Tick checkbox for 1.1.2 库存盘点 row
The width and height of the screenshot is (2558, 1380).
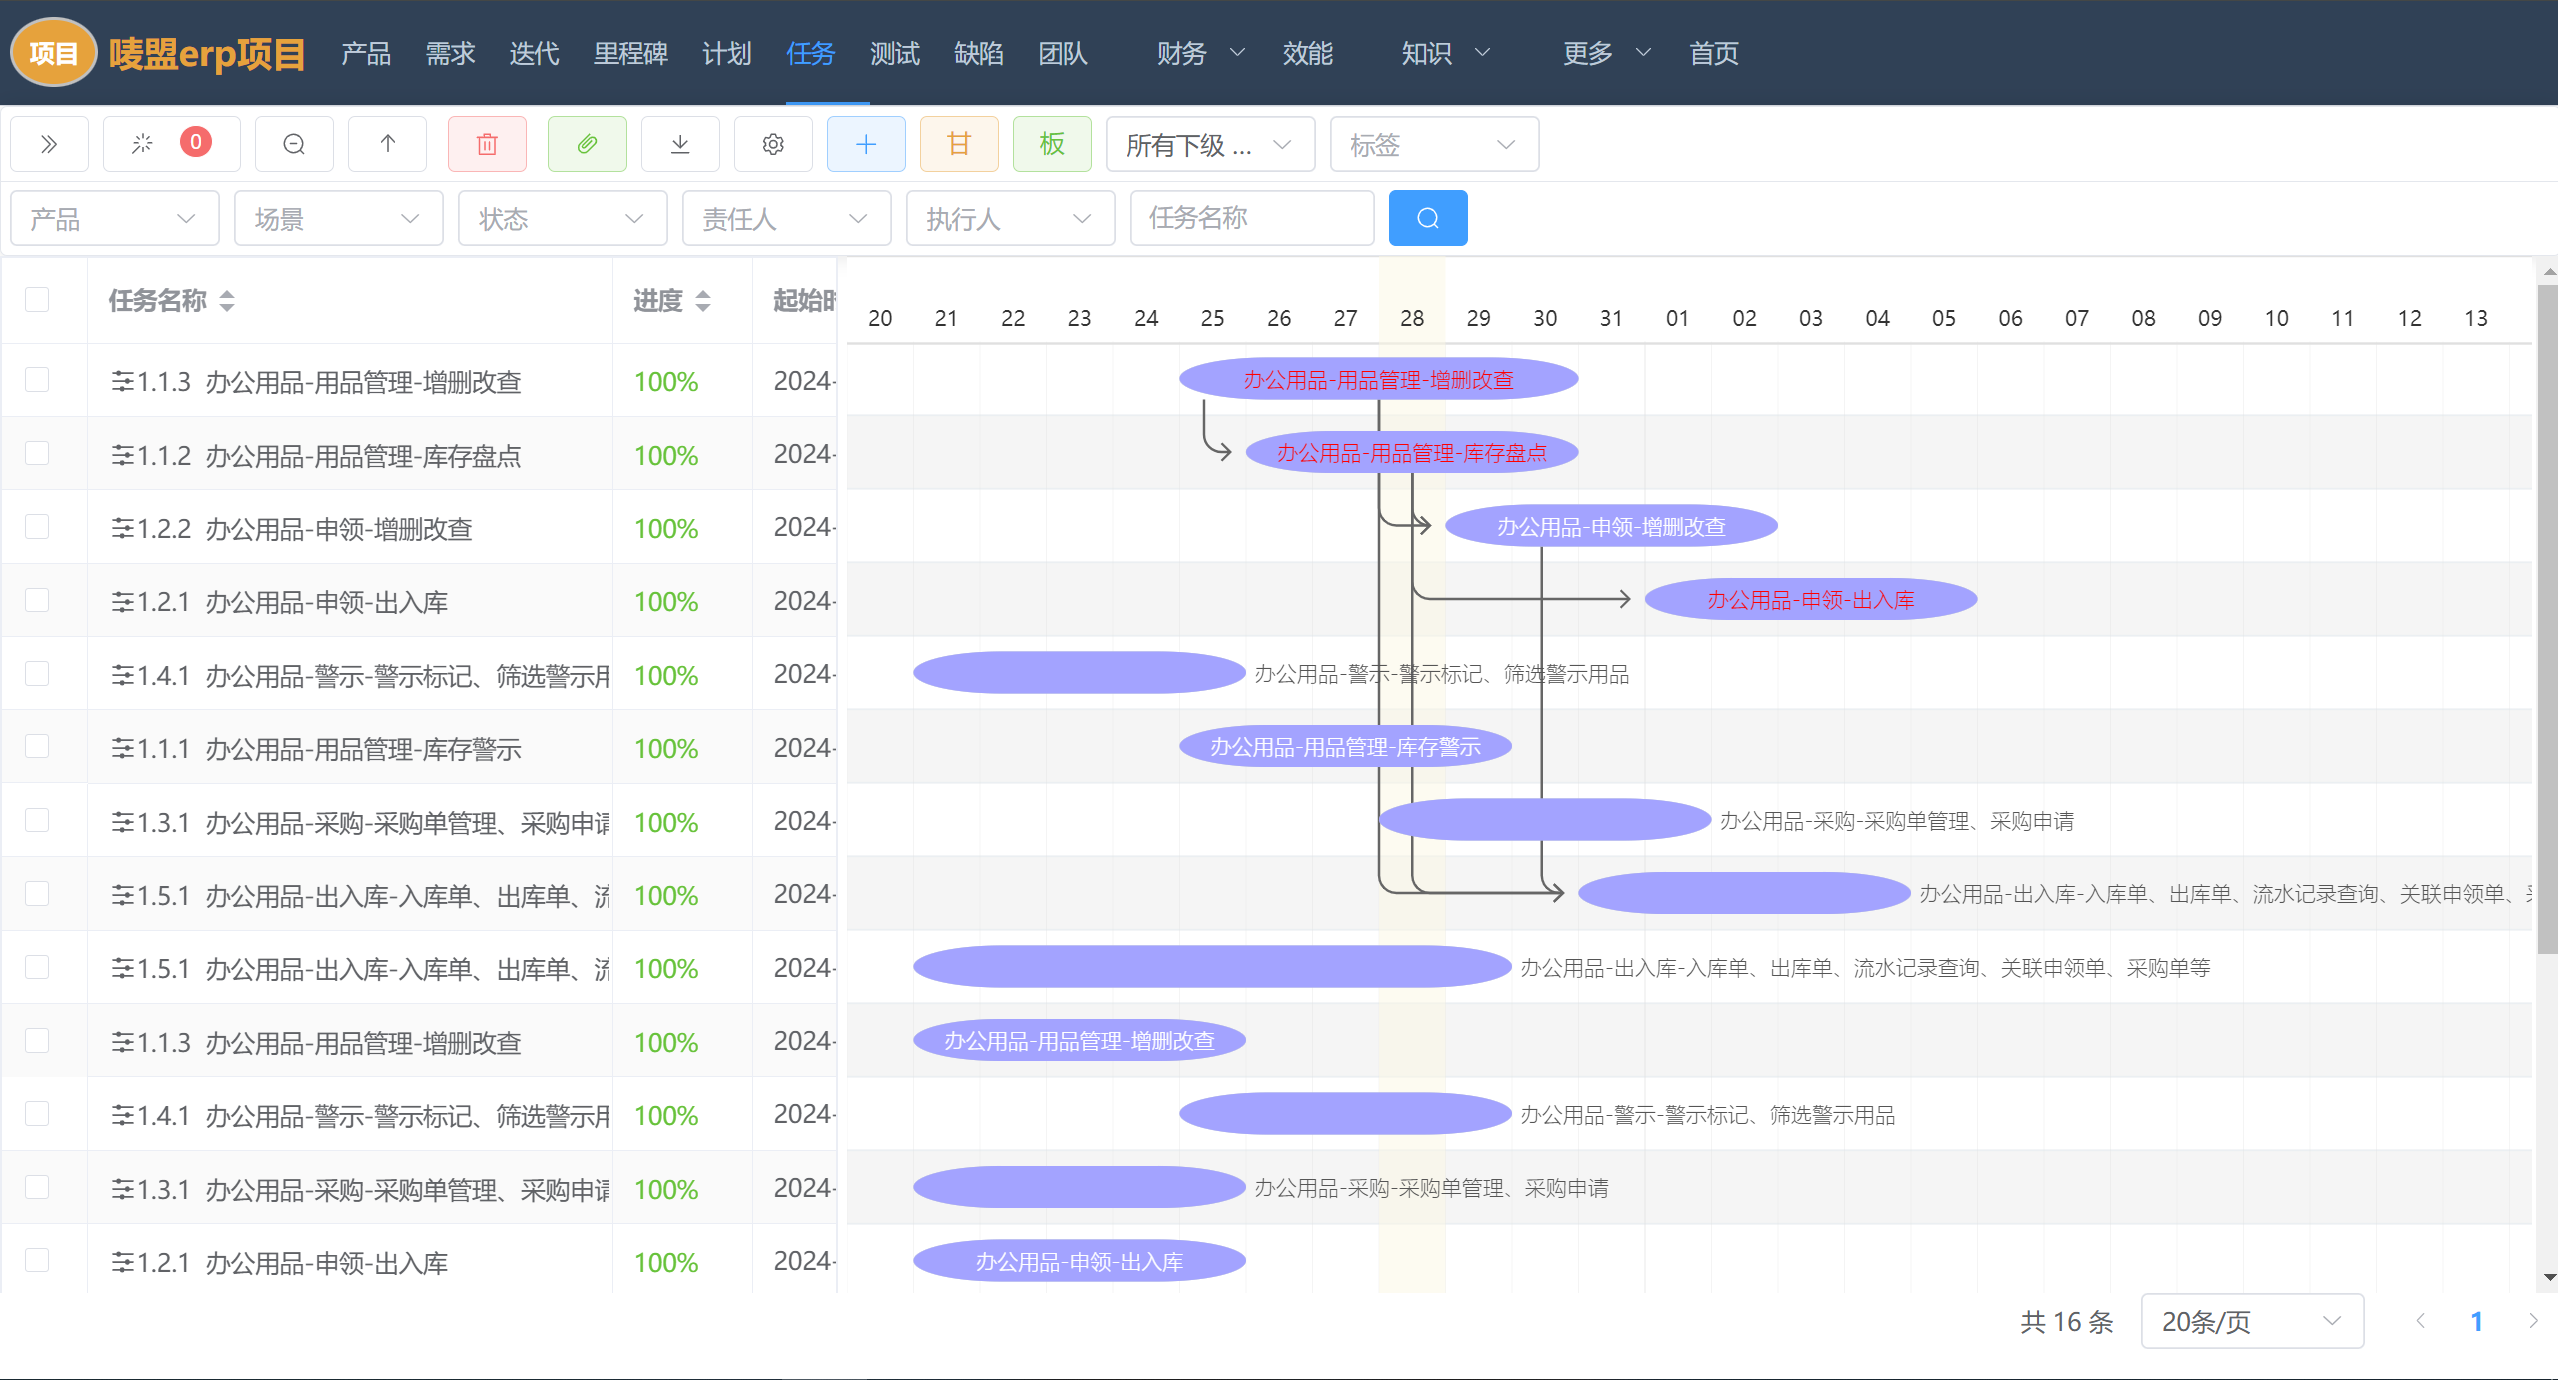[37, 454]
